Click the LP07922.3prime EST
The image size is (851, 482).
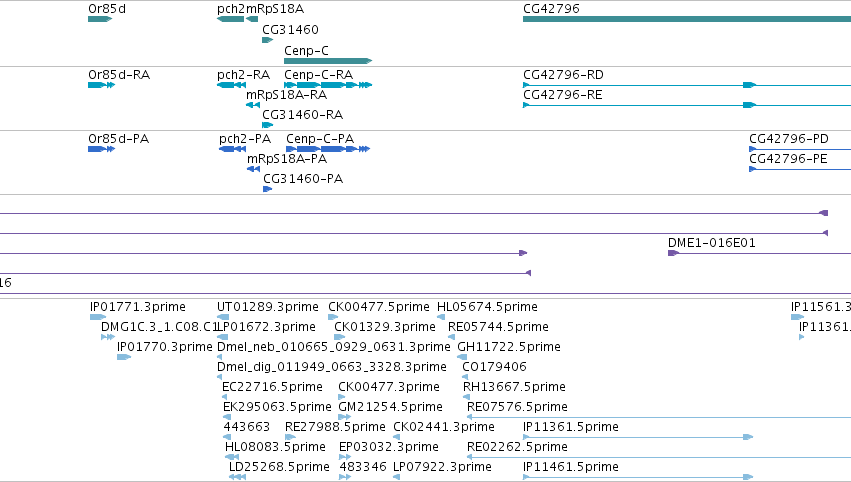click(396, 477)
